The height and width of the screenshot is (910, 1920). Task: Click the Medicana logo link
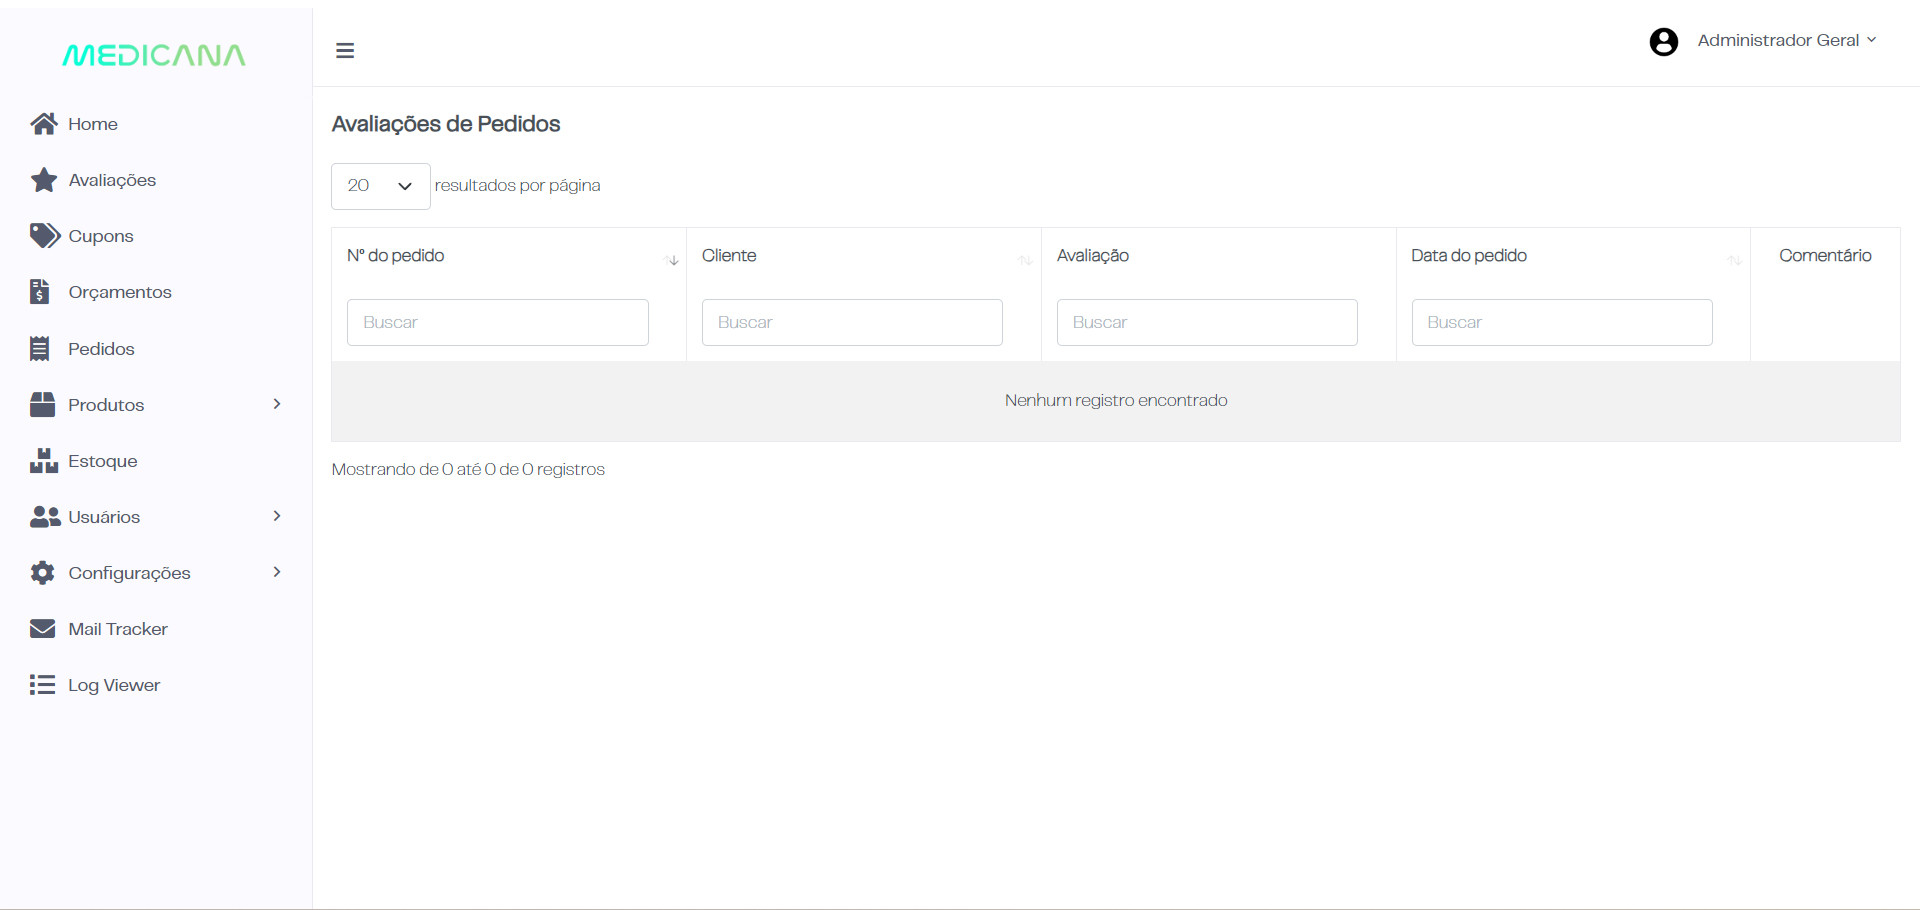pos(154,55)
